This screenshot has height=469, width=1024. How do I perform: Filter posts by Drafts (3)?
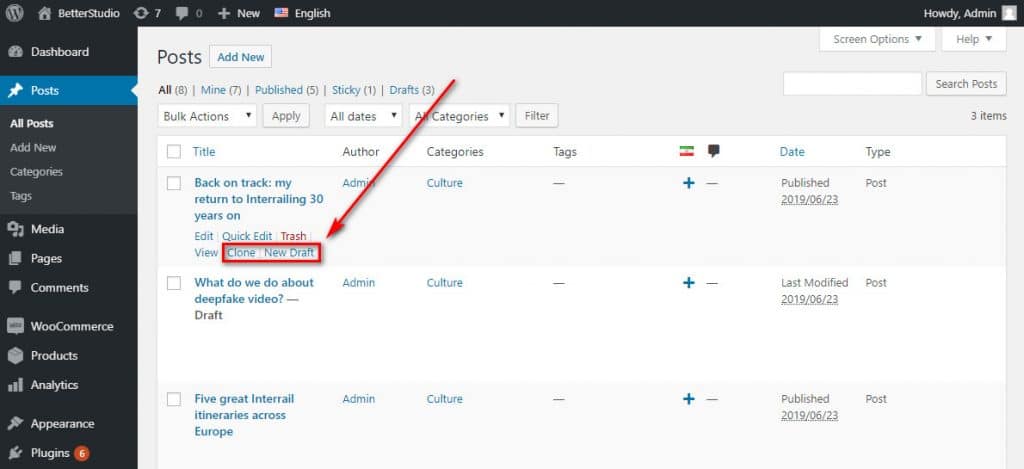coord(412,90)
